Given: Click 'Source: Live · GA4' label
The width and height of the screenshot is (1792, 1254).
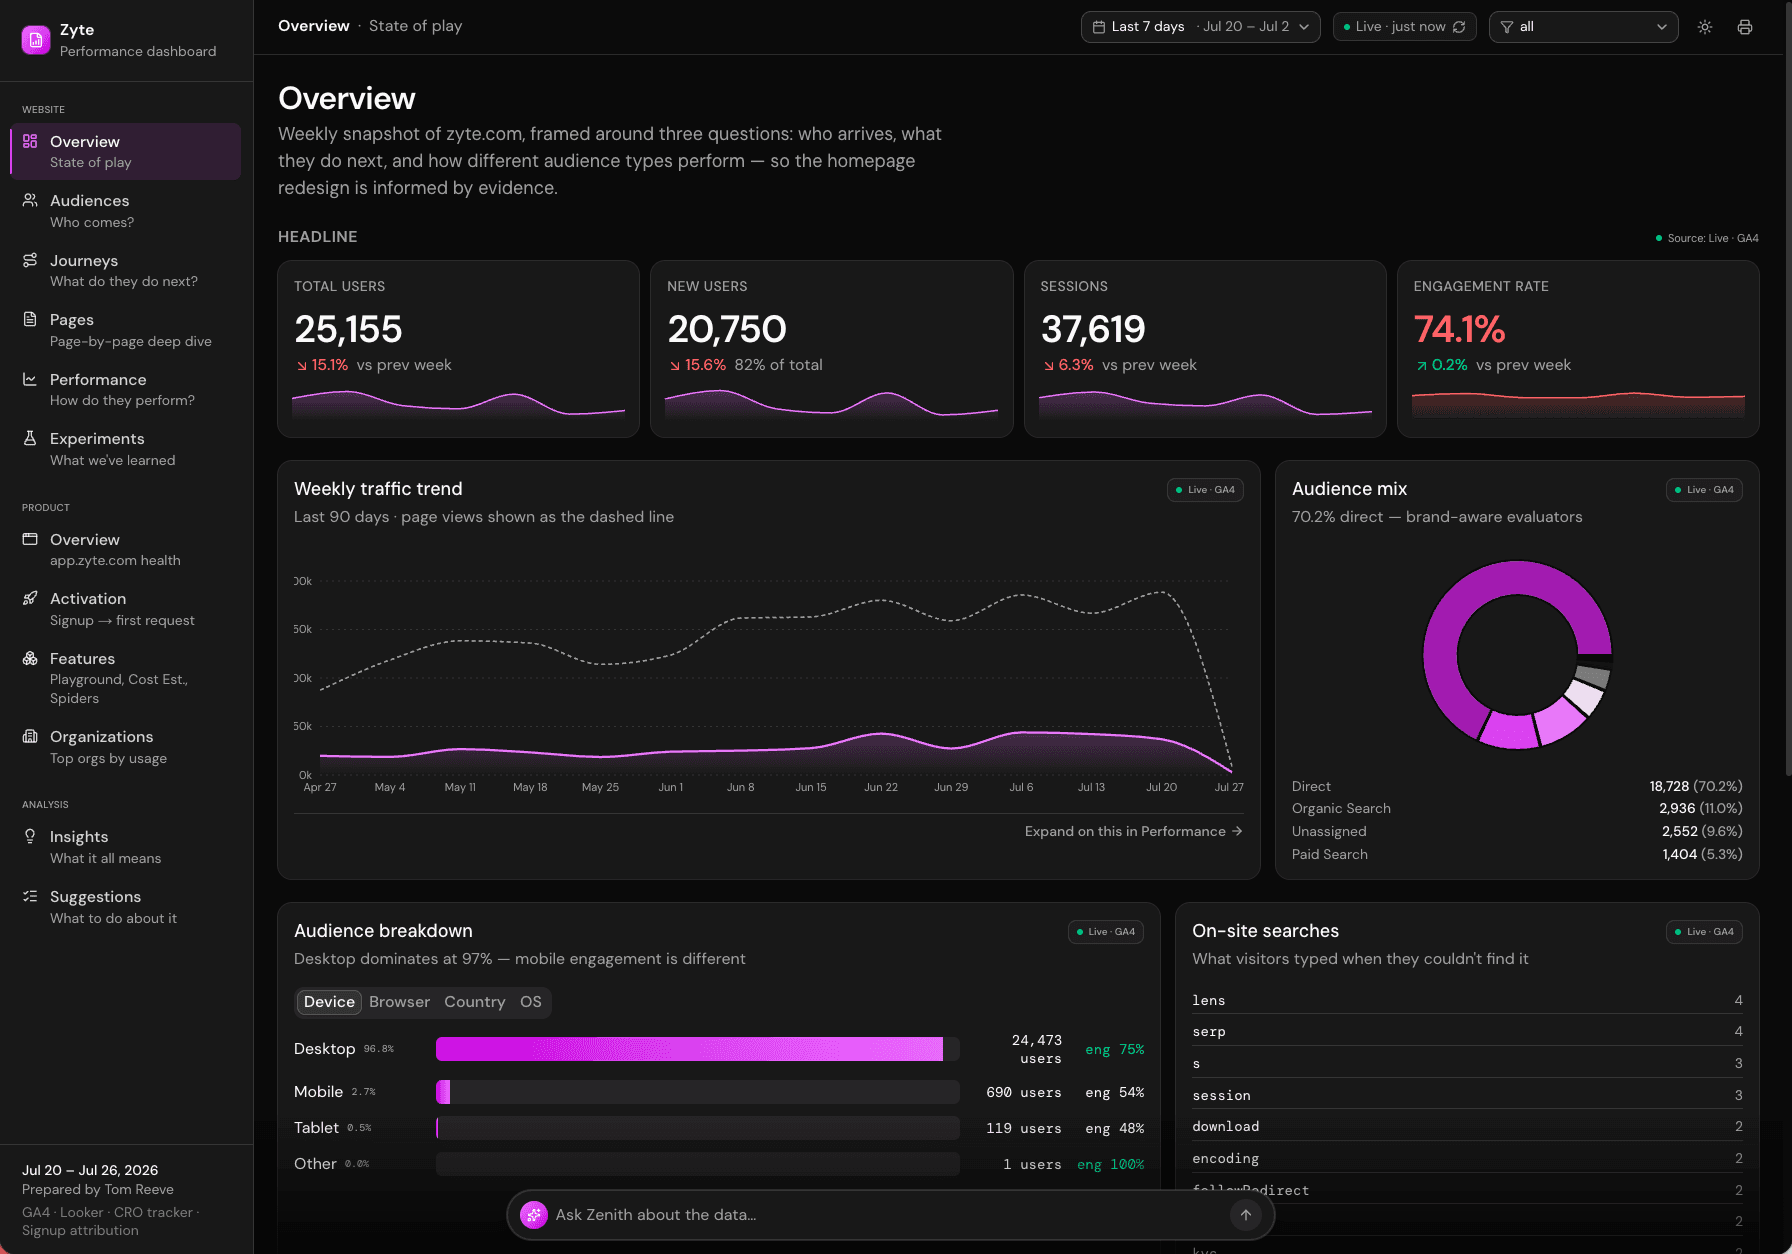Looking at the screenshot, I should 1707,238.
